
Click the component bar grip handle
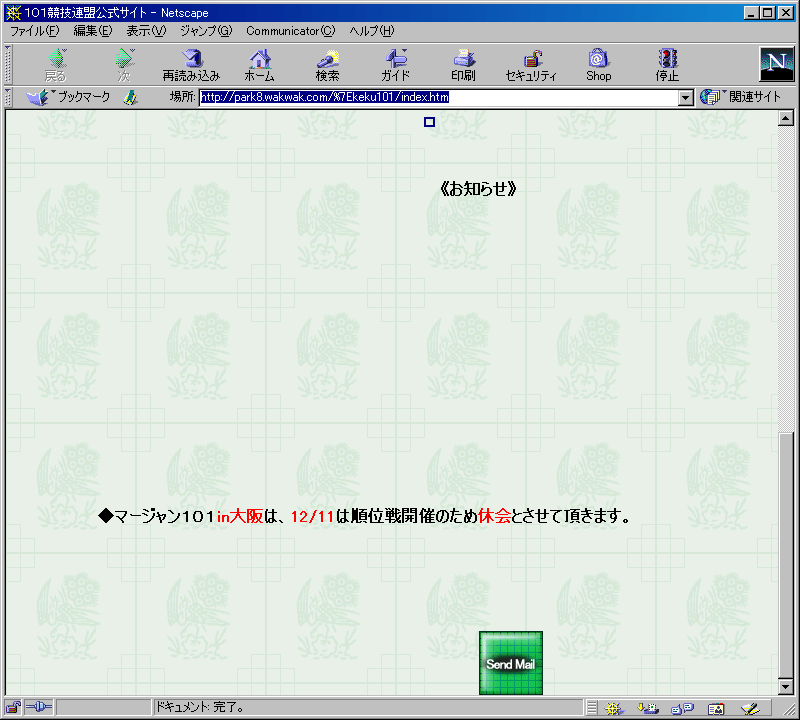592,708
